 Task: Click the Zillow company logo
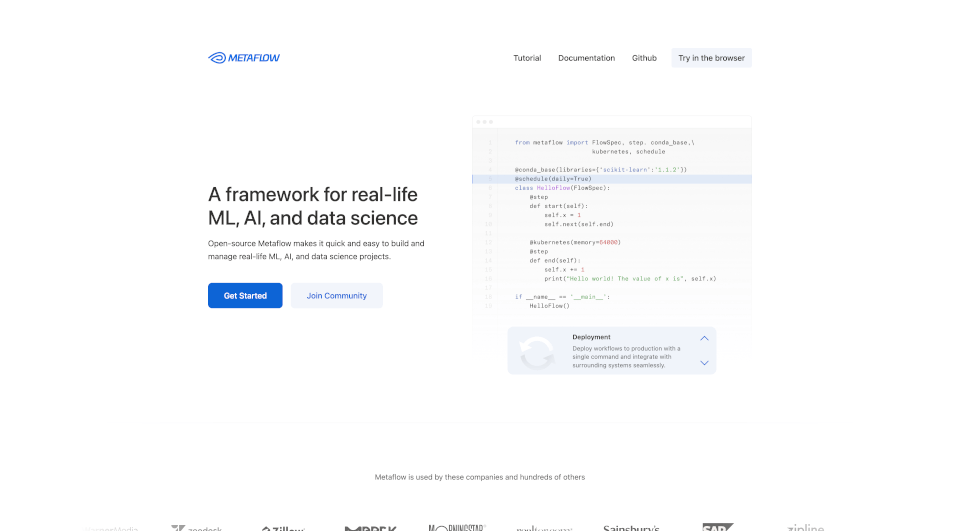point(282,528)
